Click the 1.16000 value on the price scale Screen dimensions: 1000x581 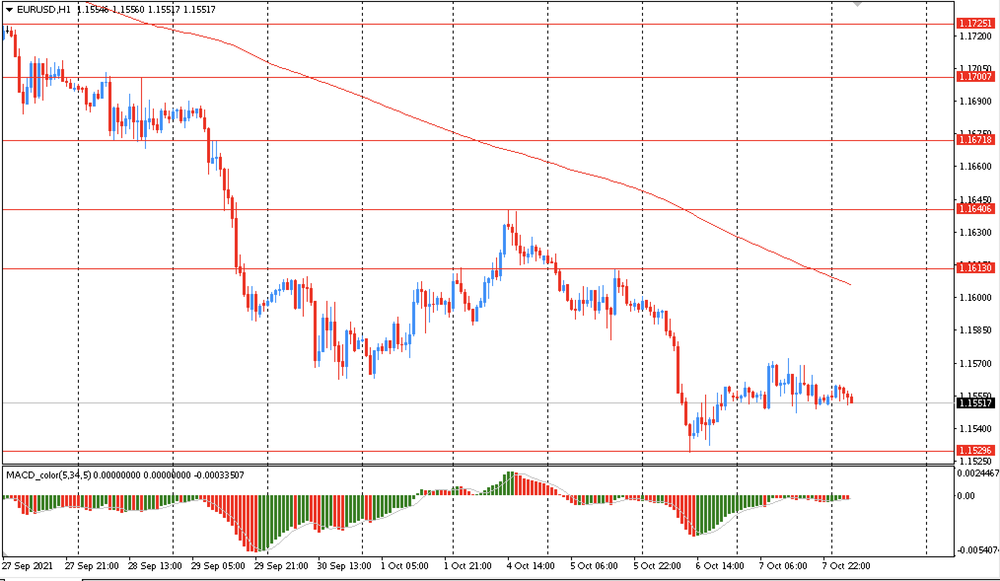click(976, 297)
